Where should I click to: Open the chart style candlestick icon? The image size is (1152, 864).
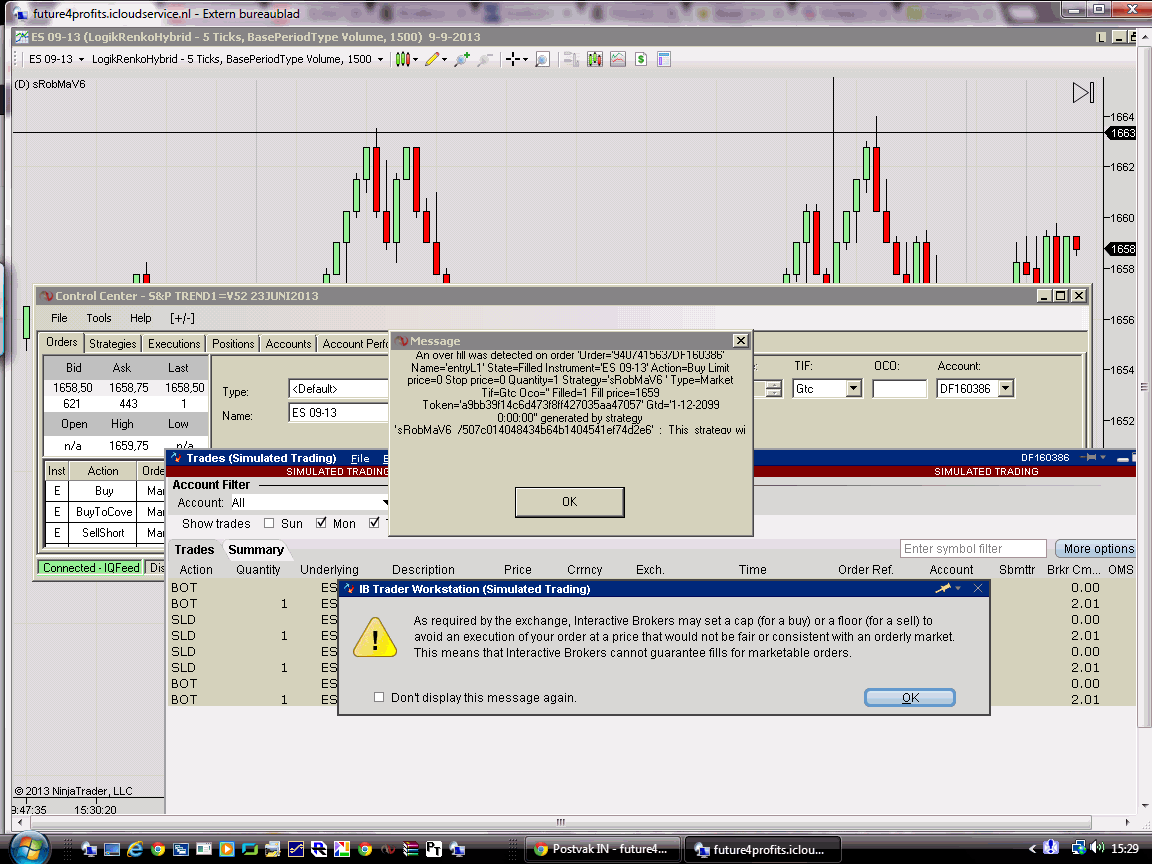[402, 59]
